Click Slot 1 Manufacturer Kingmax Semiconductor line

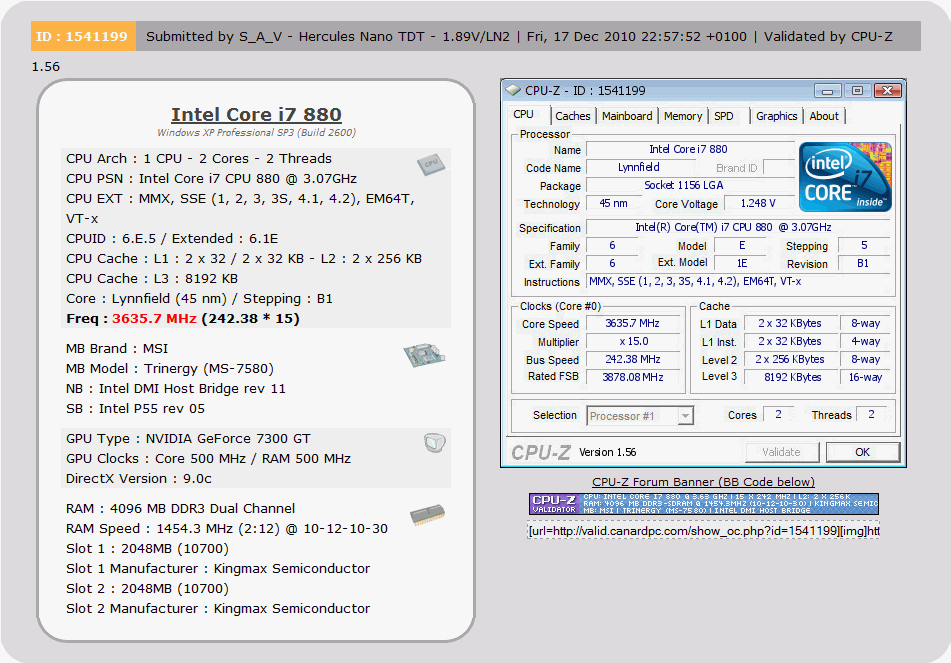pyautogui.click(x=218, y=569)
